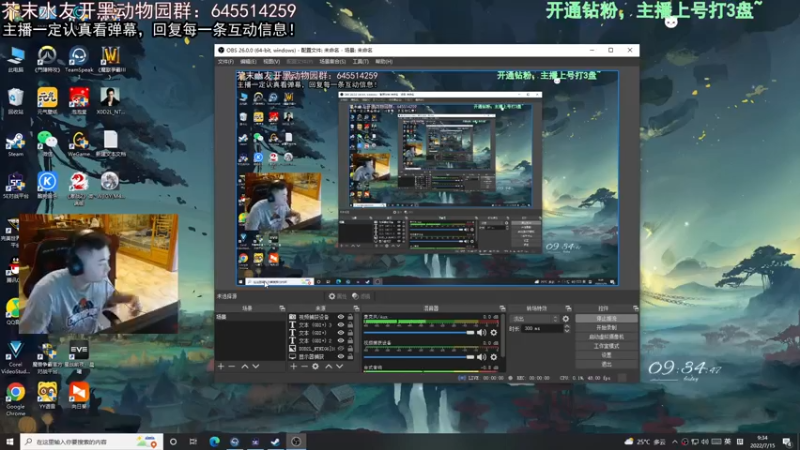Pop out the 转场特效 transitions dock panel
The width and height of the screenshot is (800, 450).
point(568,308)
